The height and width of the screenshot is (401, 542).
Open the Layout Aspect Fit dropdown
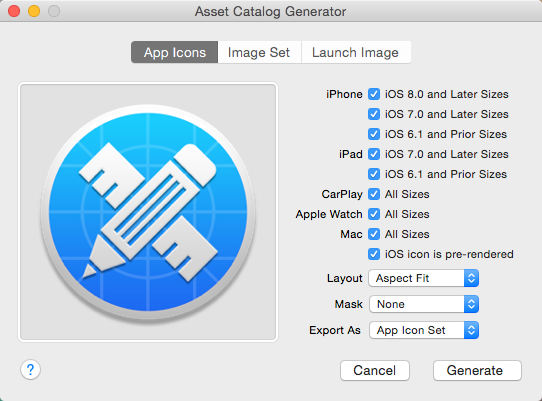click(x=423, y=278)
